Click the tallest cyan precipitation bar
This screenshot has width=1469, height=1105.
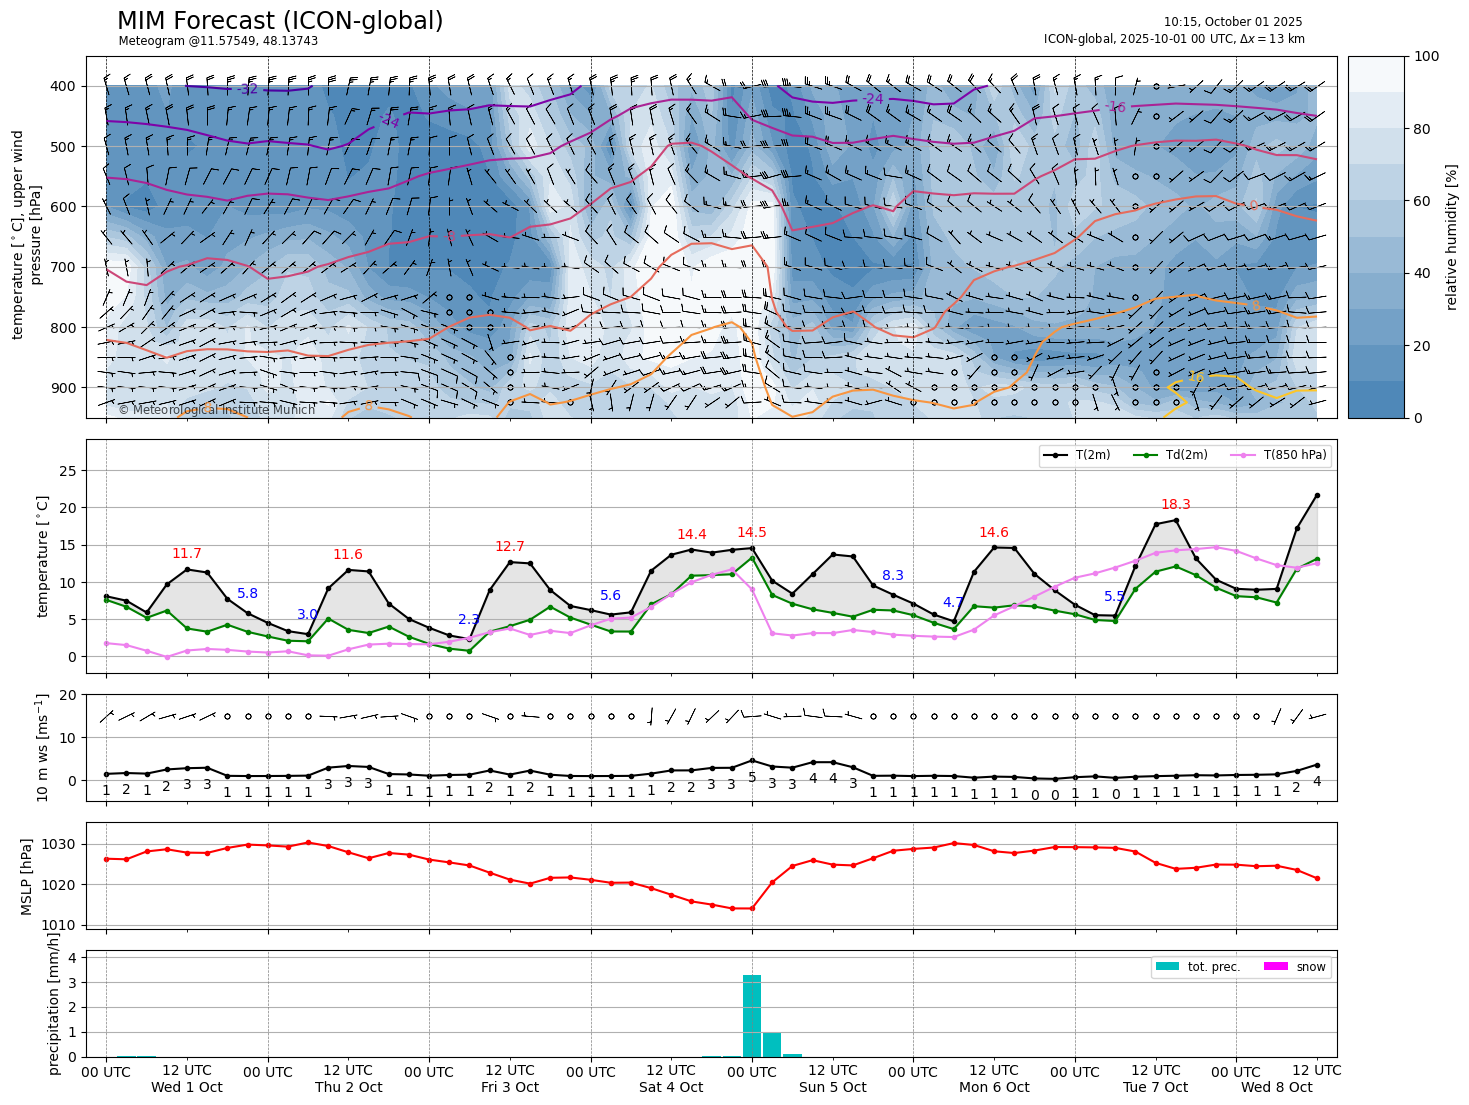click(x=752, y=1016)
